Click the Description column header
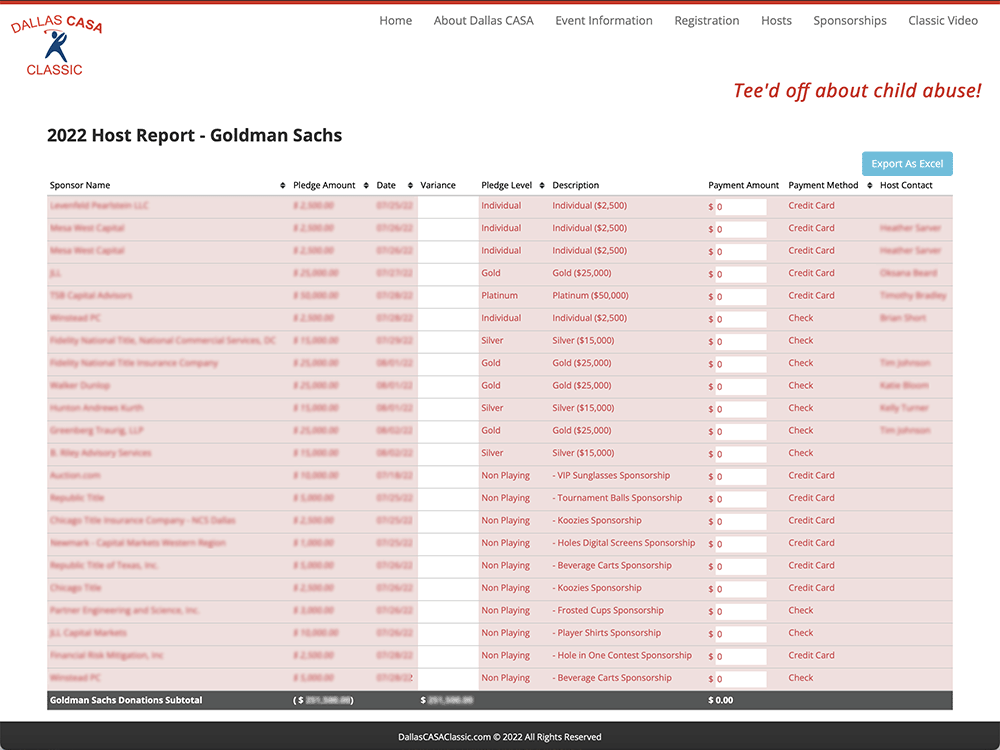Screen dimensions: 1000x750 [575, 186]
